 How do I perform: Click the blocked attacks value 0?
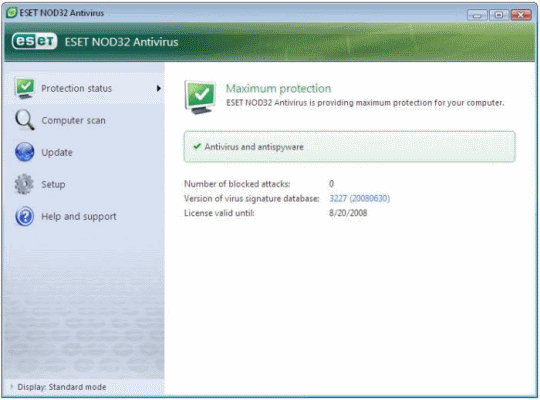point(331,184)
